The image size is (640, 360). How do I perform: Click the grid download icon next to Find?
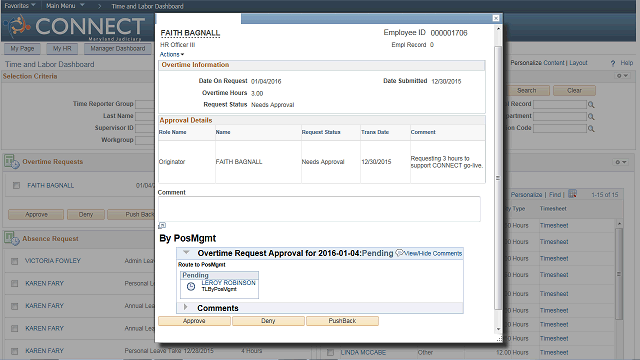572,194
